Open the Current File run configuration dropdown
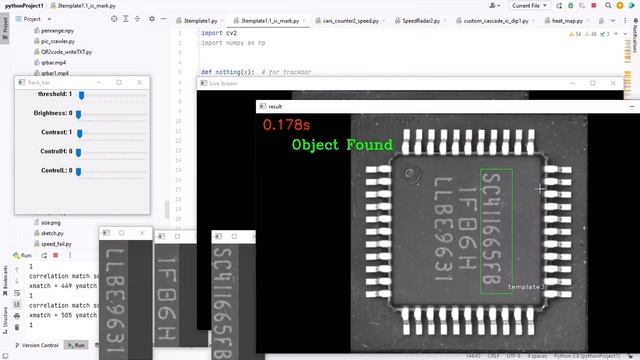This screenshot has height=360, width=640. pos(529,6)
